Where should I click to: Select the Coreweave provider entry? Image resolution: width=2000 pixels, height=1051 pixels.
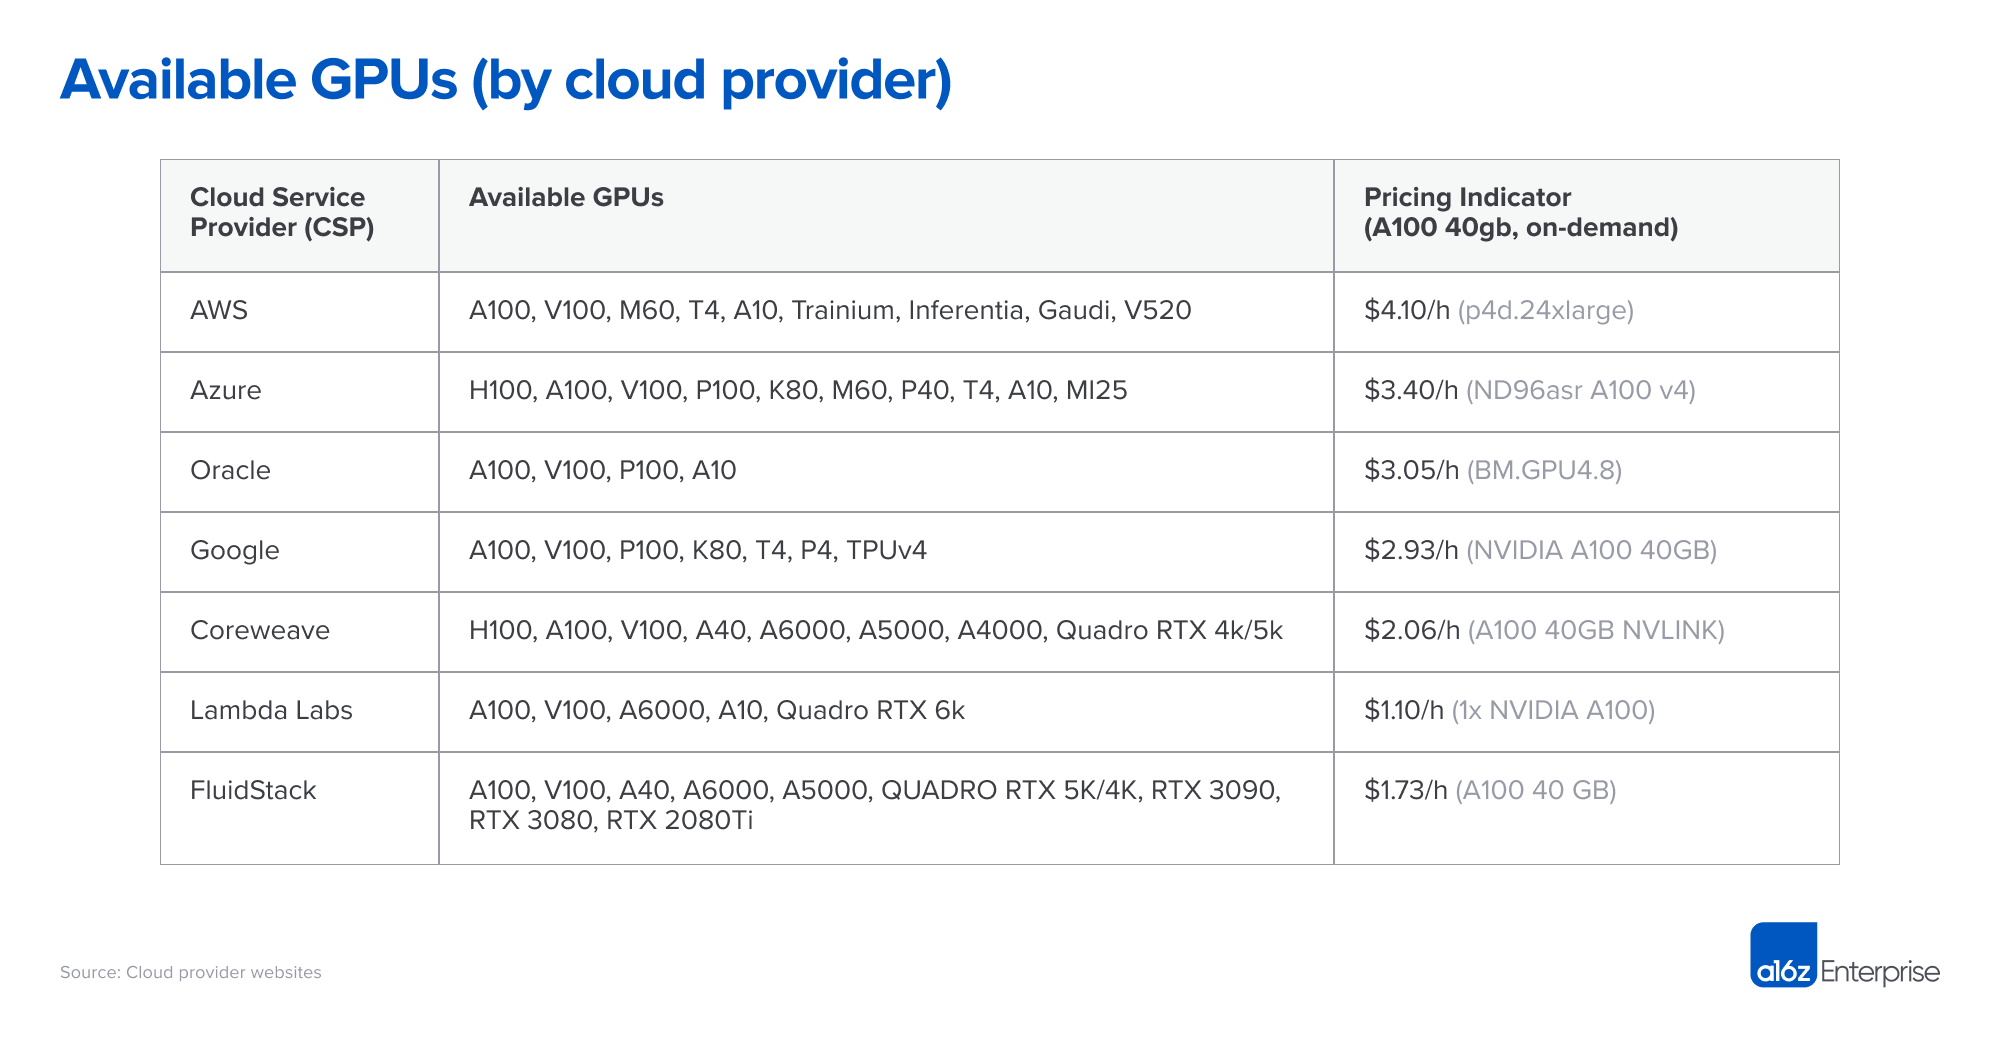259,631
